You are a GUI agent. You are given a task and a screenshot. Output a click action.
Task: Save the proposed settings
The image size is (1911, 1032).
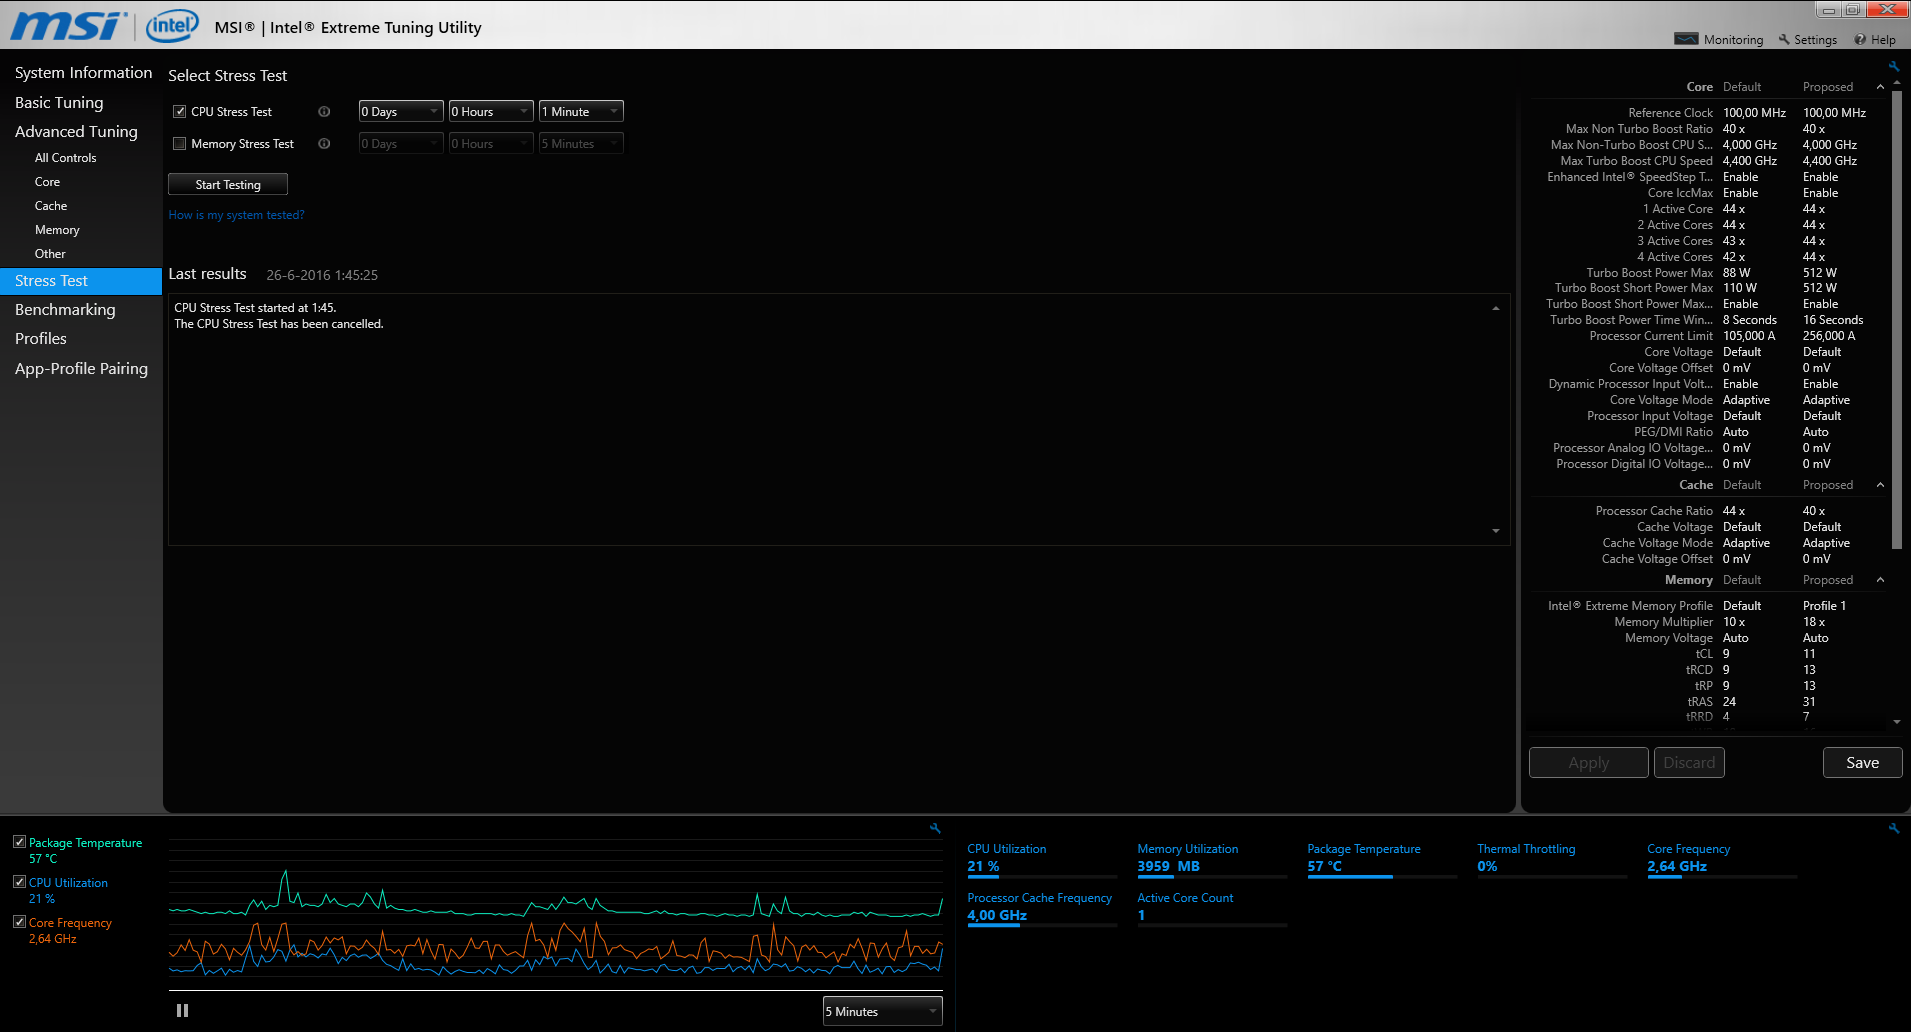point(1862,763)
